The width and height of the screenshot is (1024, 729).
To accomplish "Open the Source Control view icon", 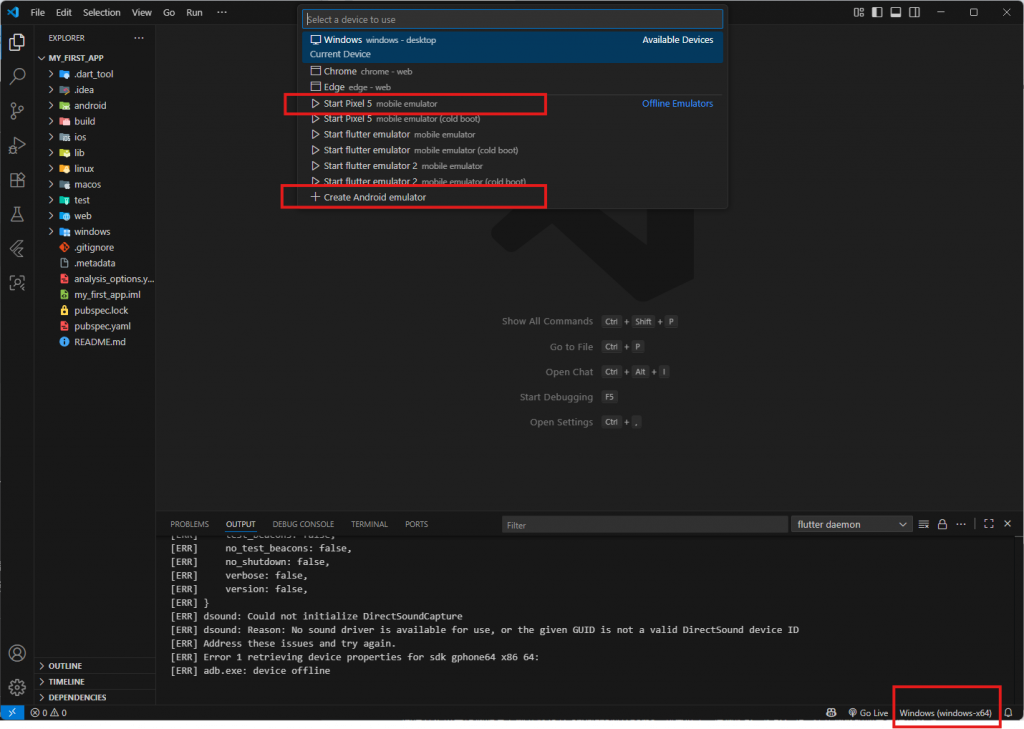I will [x=18, y=111].
